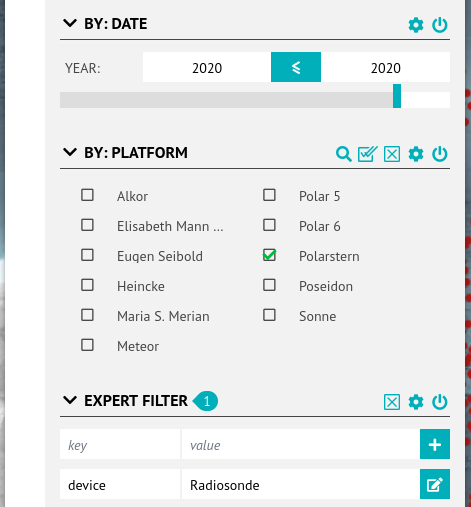The width and height of the screenshot is (471, 507).
Task: Check the Sonne platform checkbox
Action: click(269, 315)
